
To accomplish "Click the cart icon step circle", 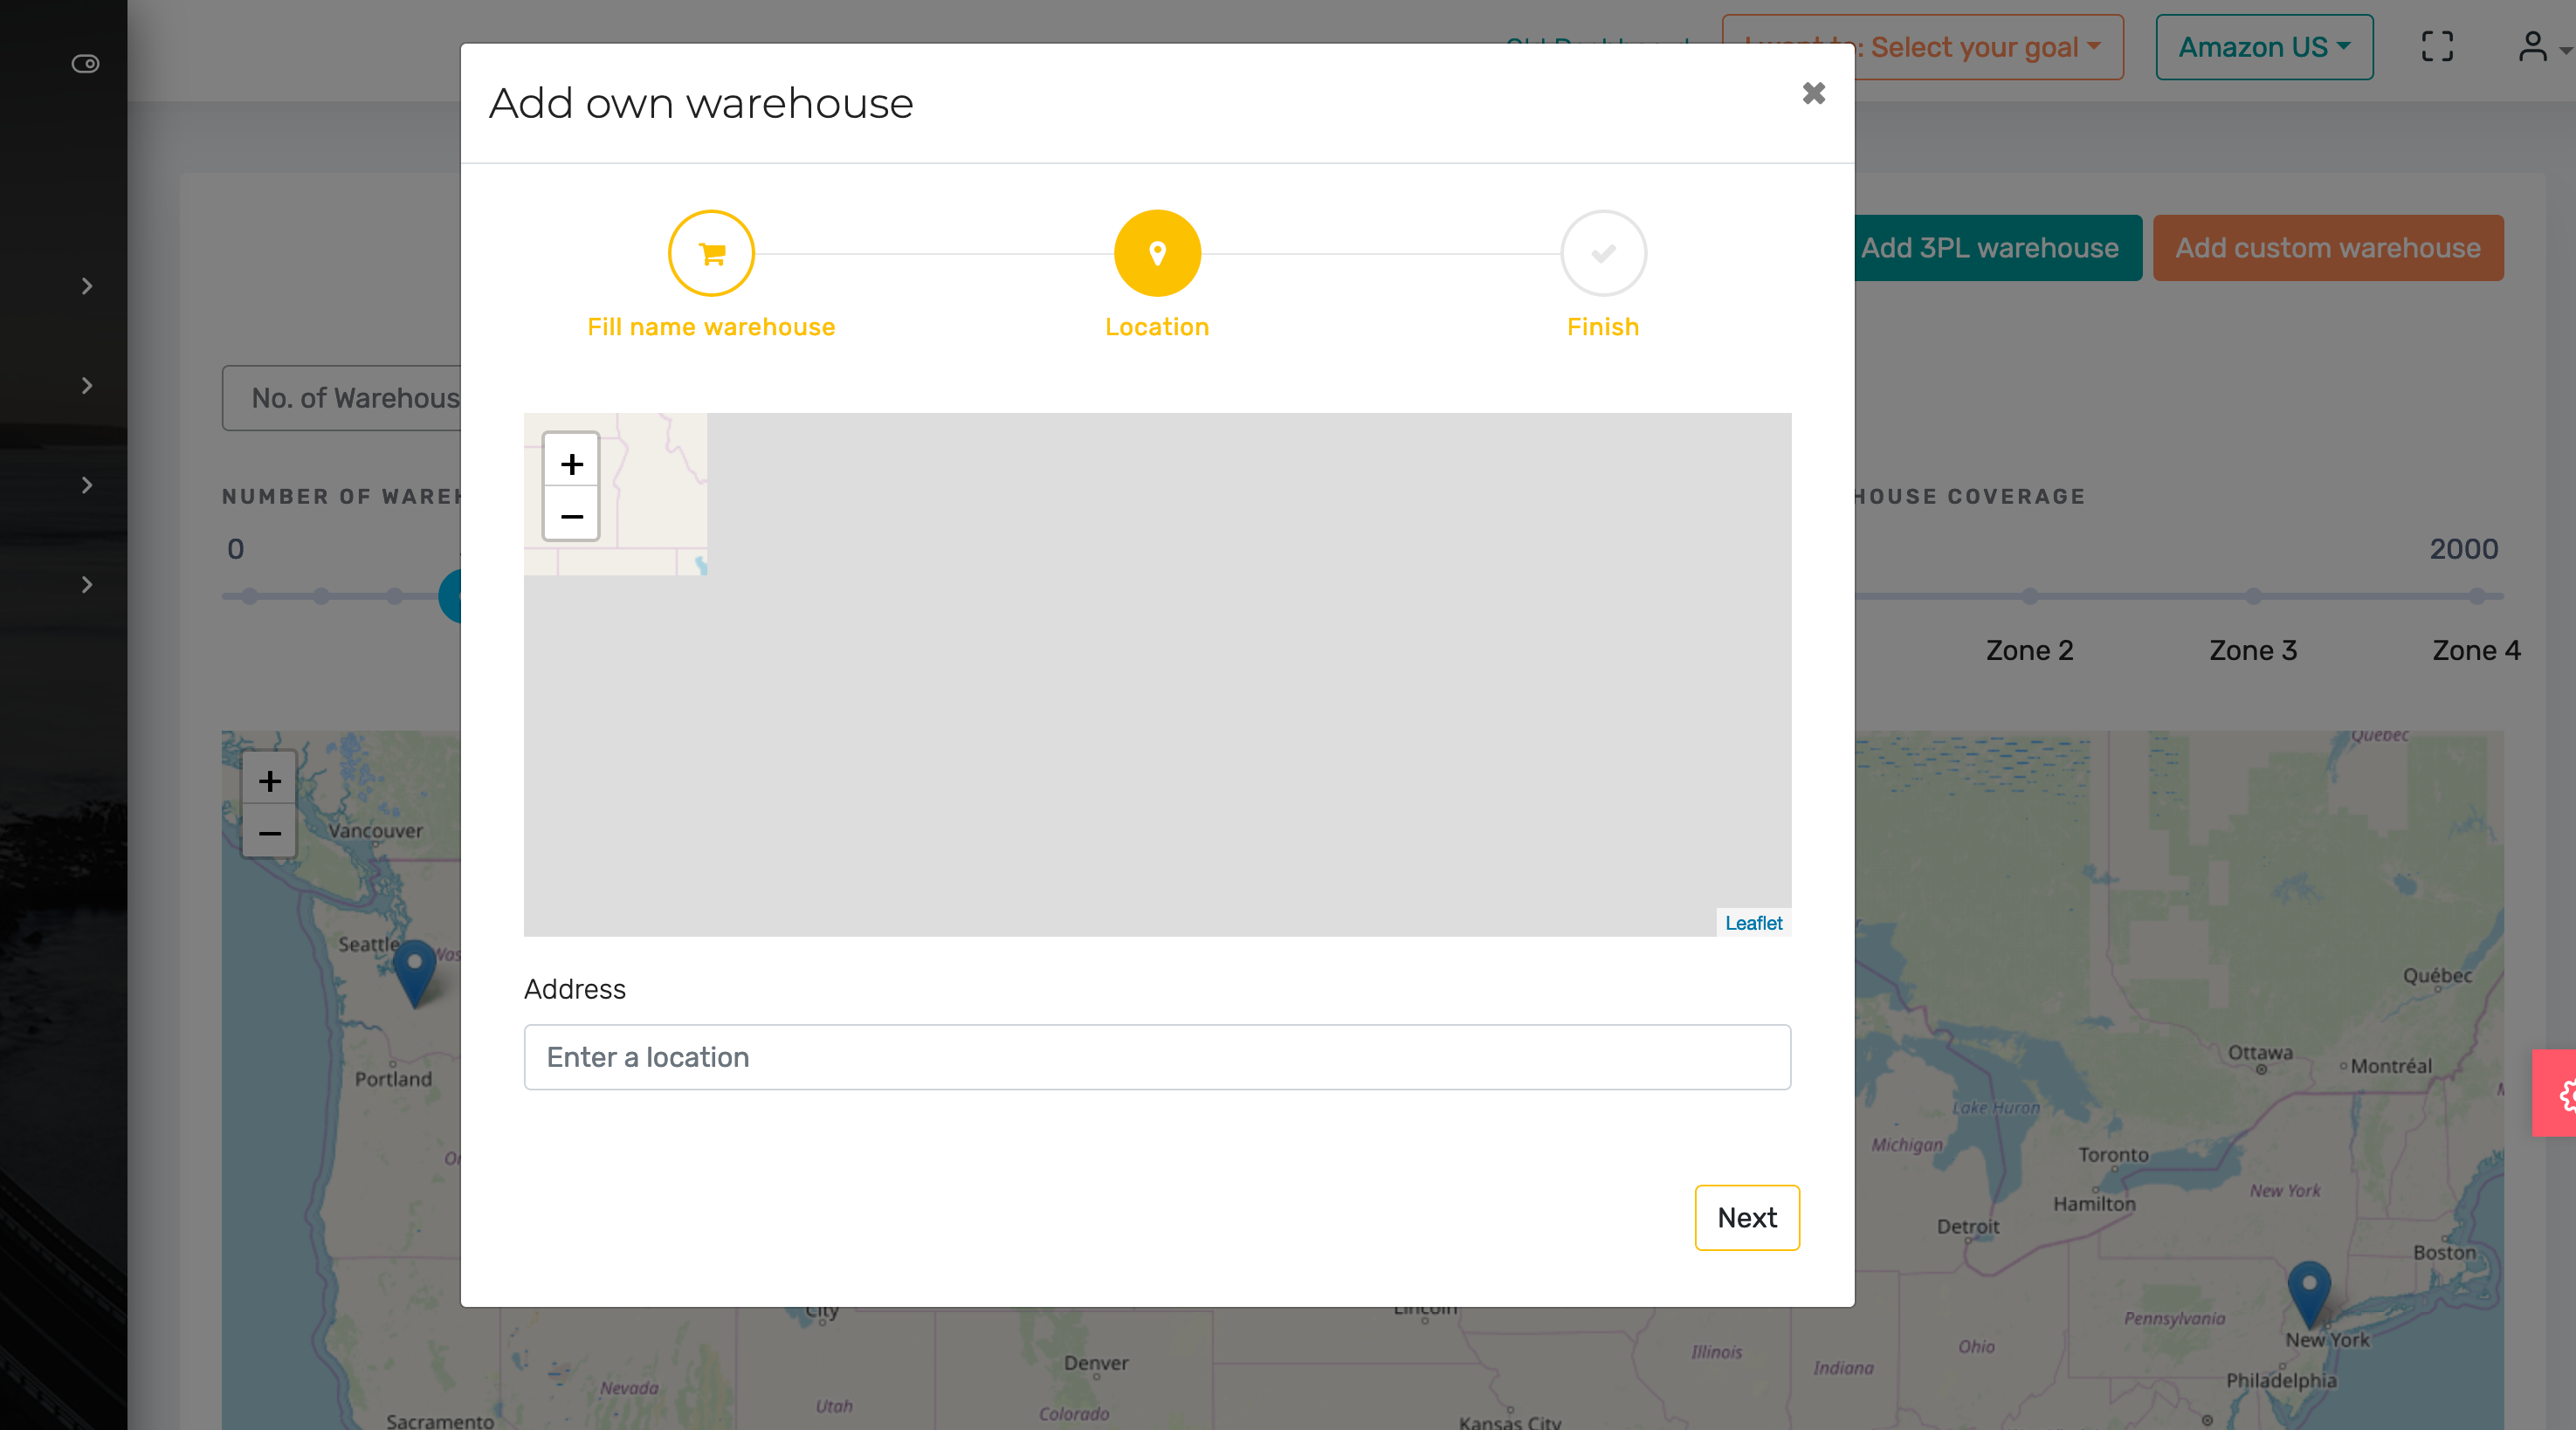I will point(711,253).
